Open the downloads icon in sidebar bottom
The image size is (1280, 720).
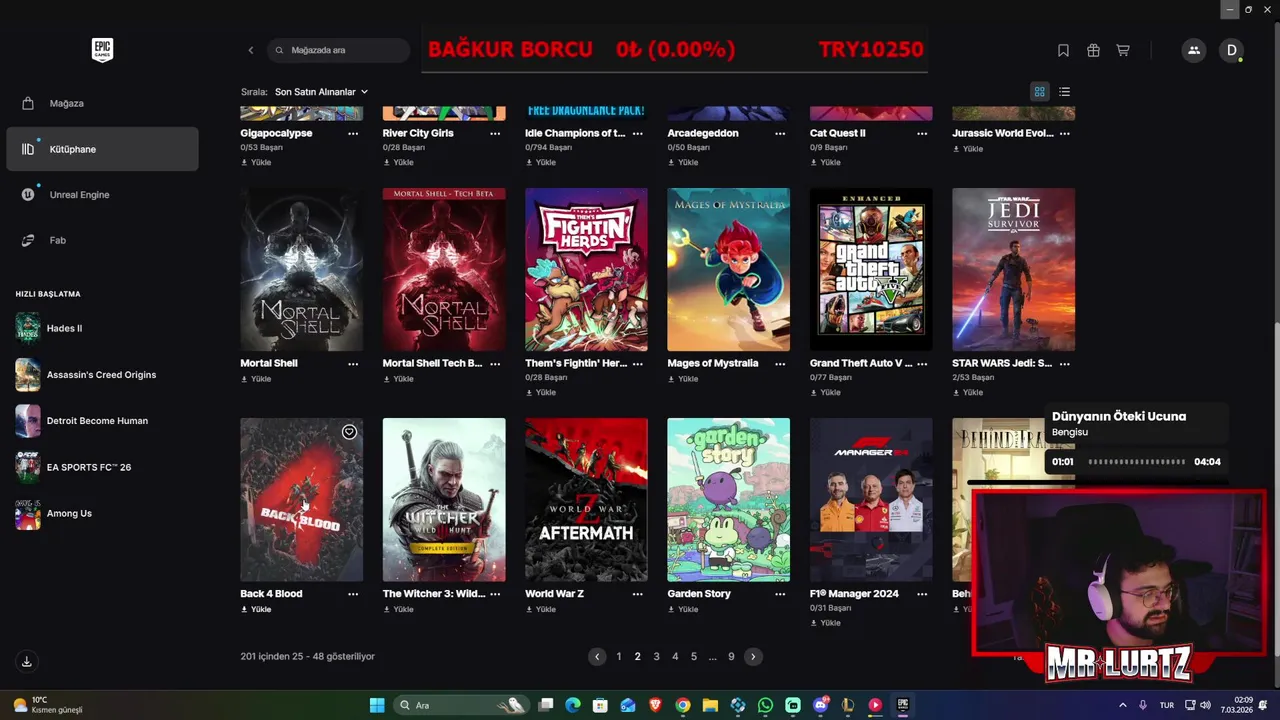click(x=27, y=661)
